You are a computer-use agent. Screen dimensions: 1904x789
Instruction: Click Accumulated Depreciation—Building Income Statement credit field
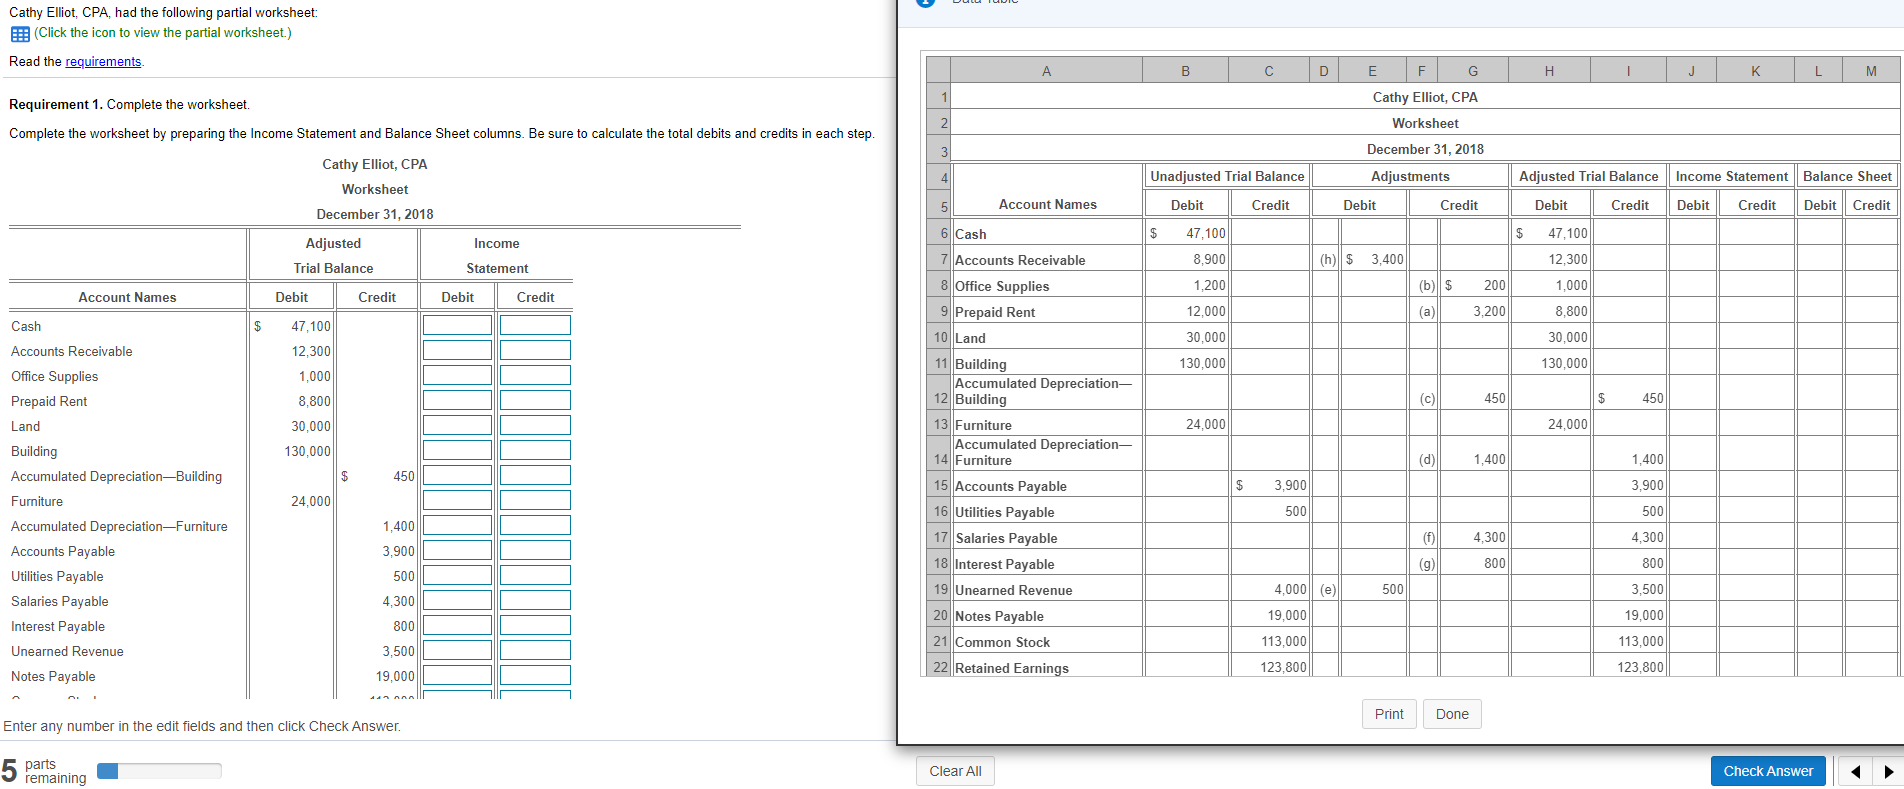click(535, 475)
